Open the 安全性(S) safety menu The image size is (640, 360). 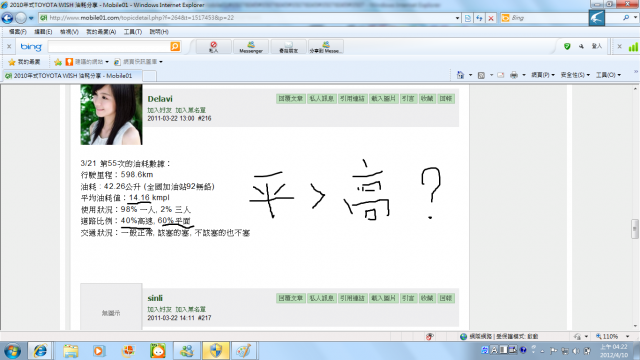[x=575, y=75]
